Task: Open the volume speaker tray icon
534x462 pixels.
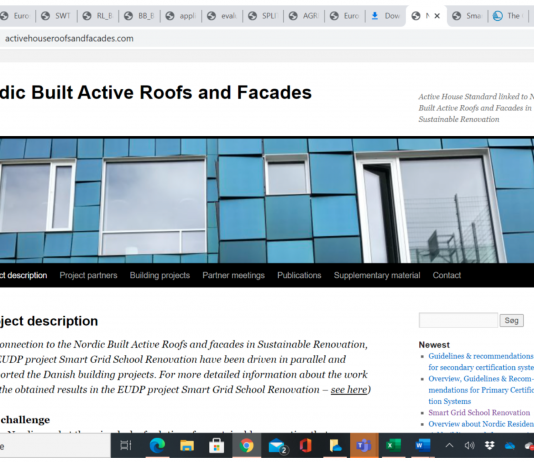Action: coord(469,446)
